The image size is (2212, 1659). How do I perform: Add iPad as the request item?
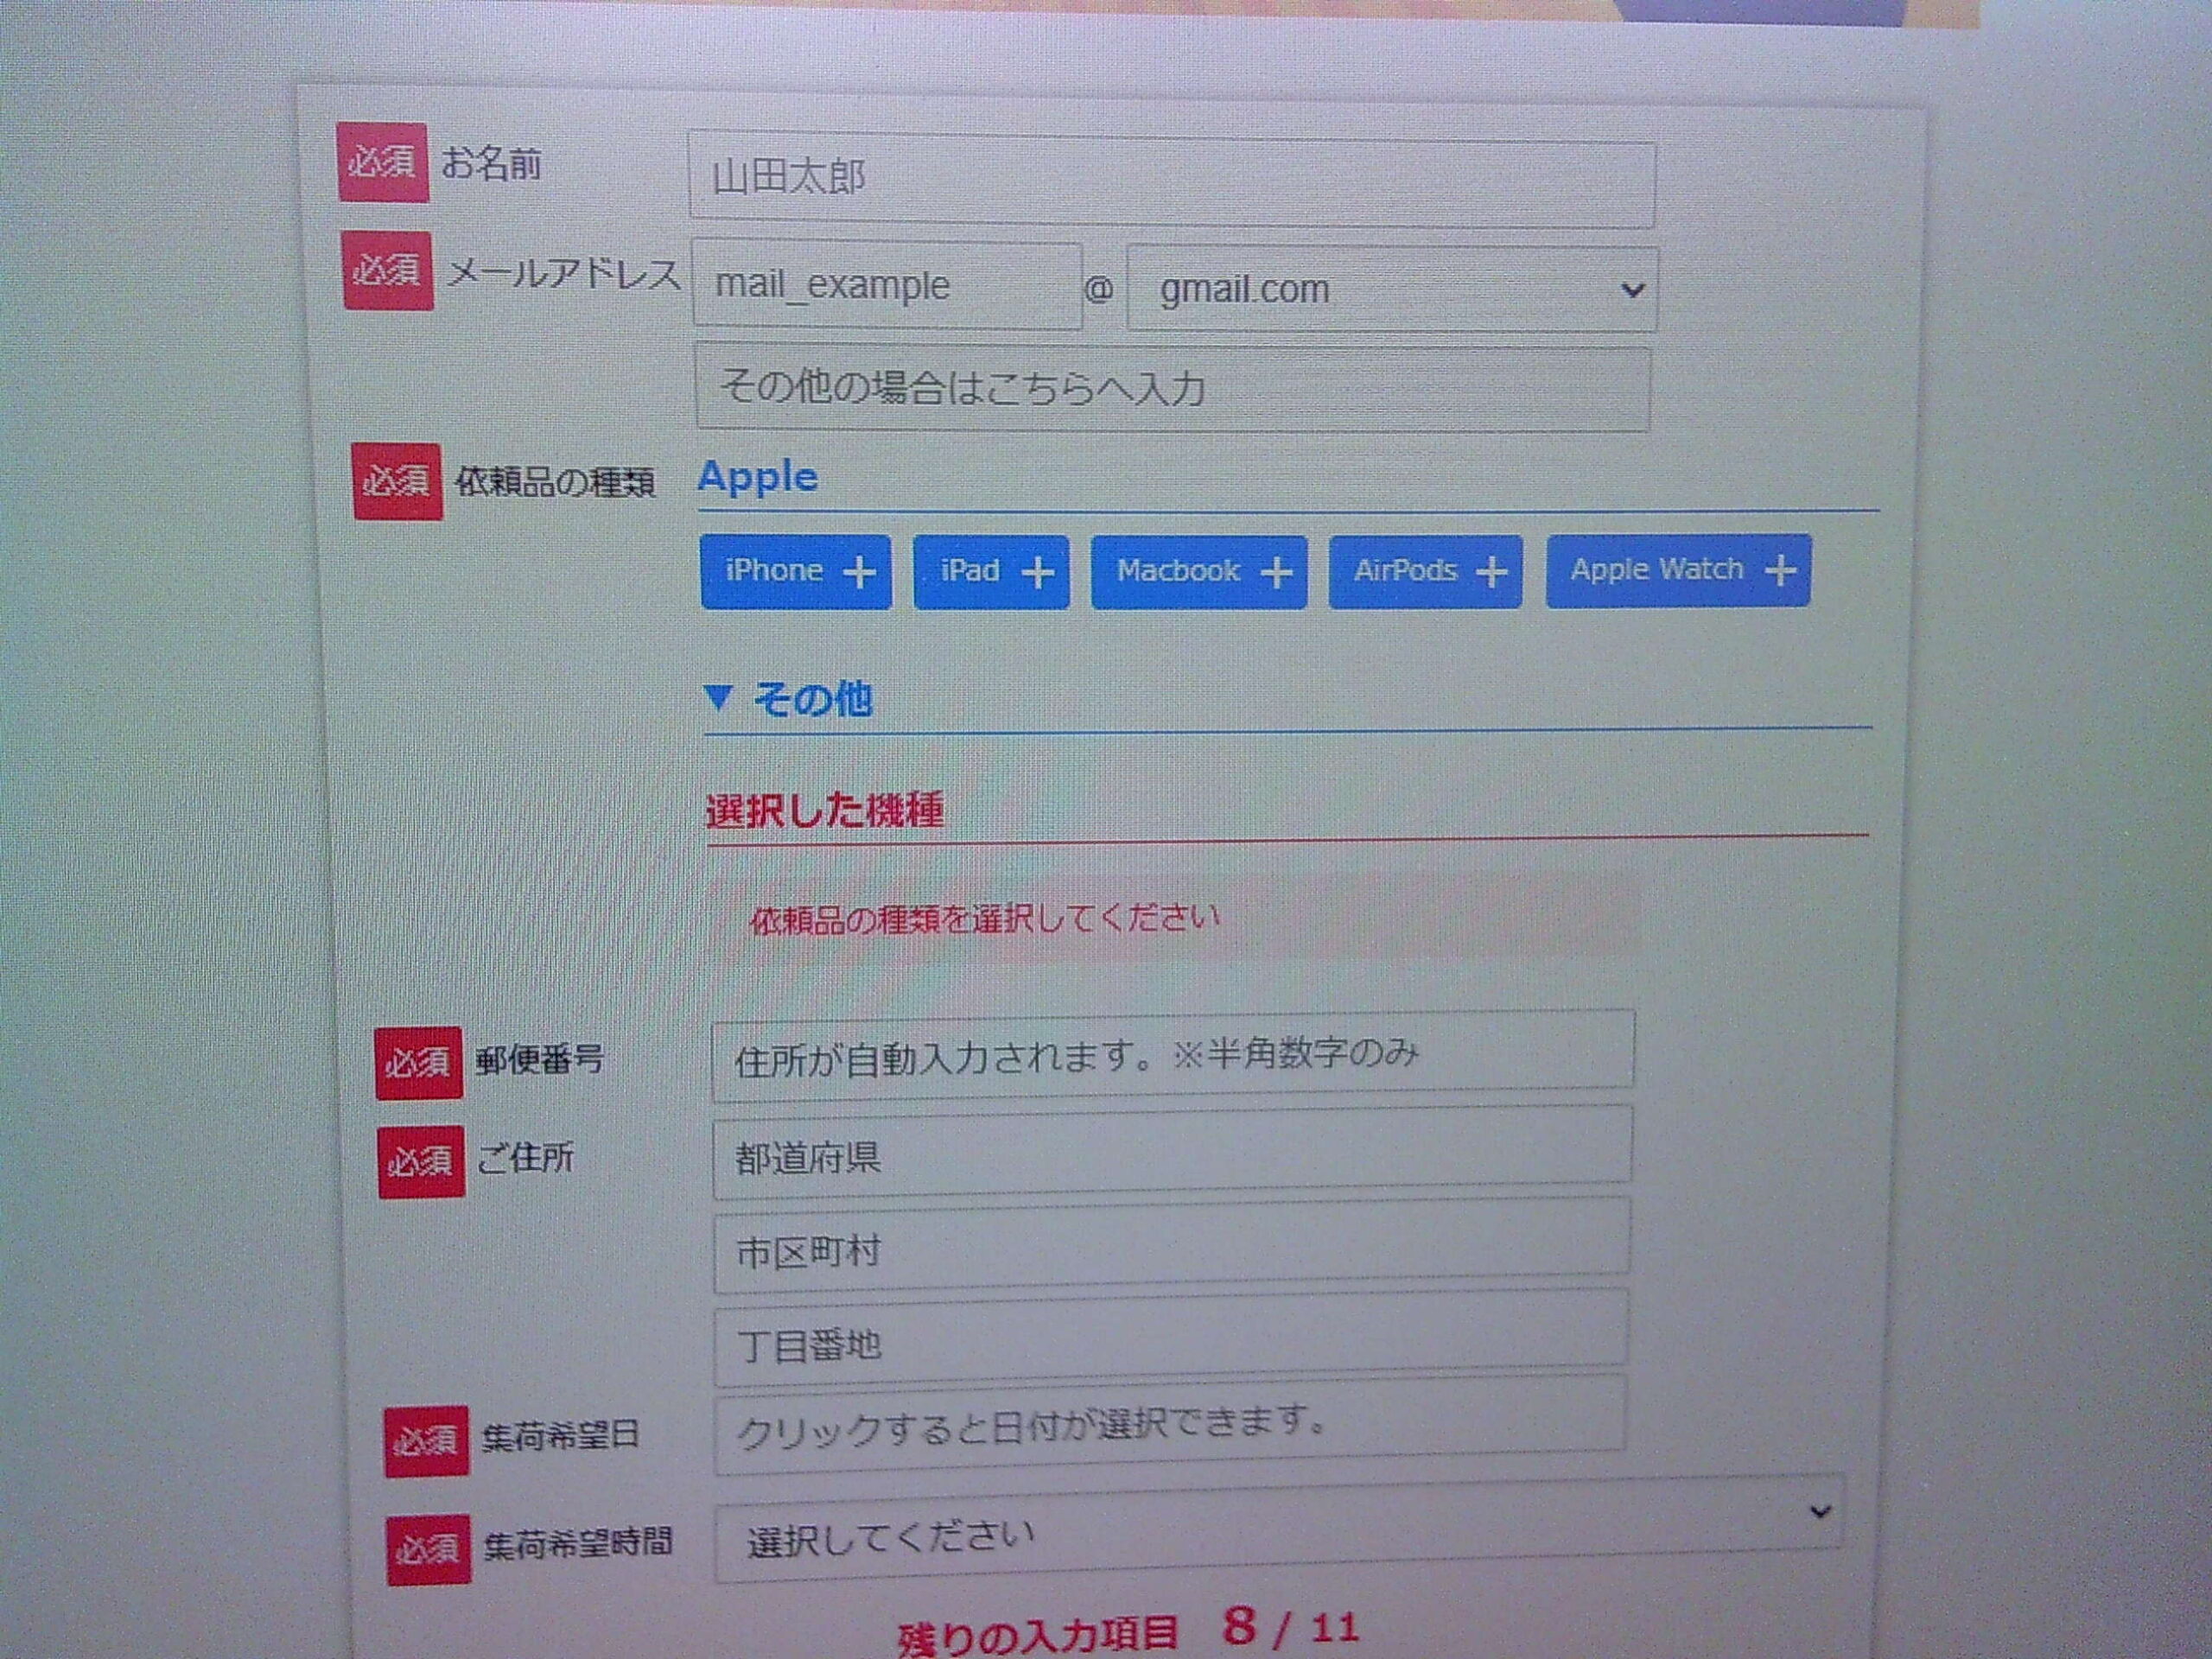(991, 572)
